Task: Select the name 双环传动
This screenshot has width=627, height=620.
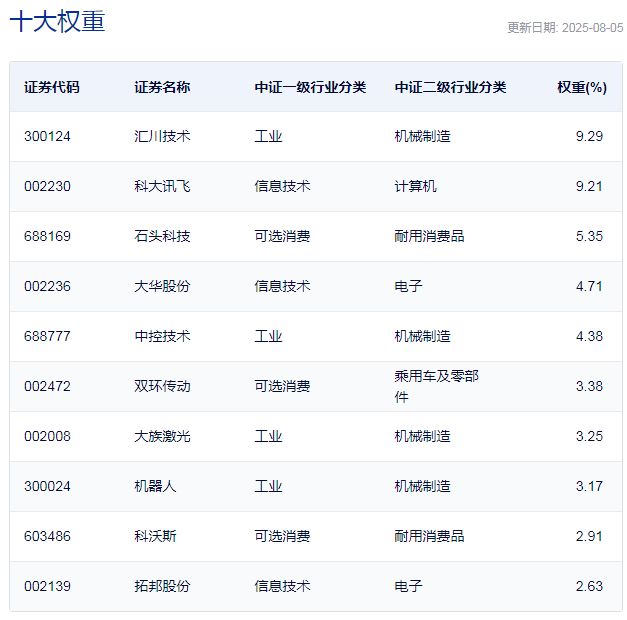Action: (x=162, y=386)
